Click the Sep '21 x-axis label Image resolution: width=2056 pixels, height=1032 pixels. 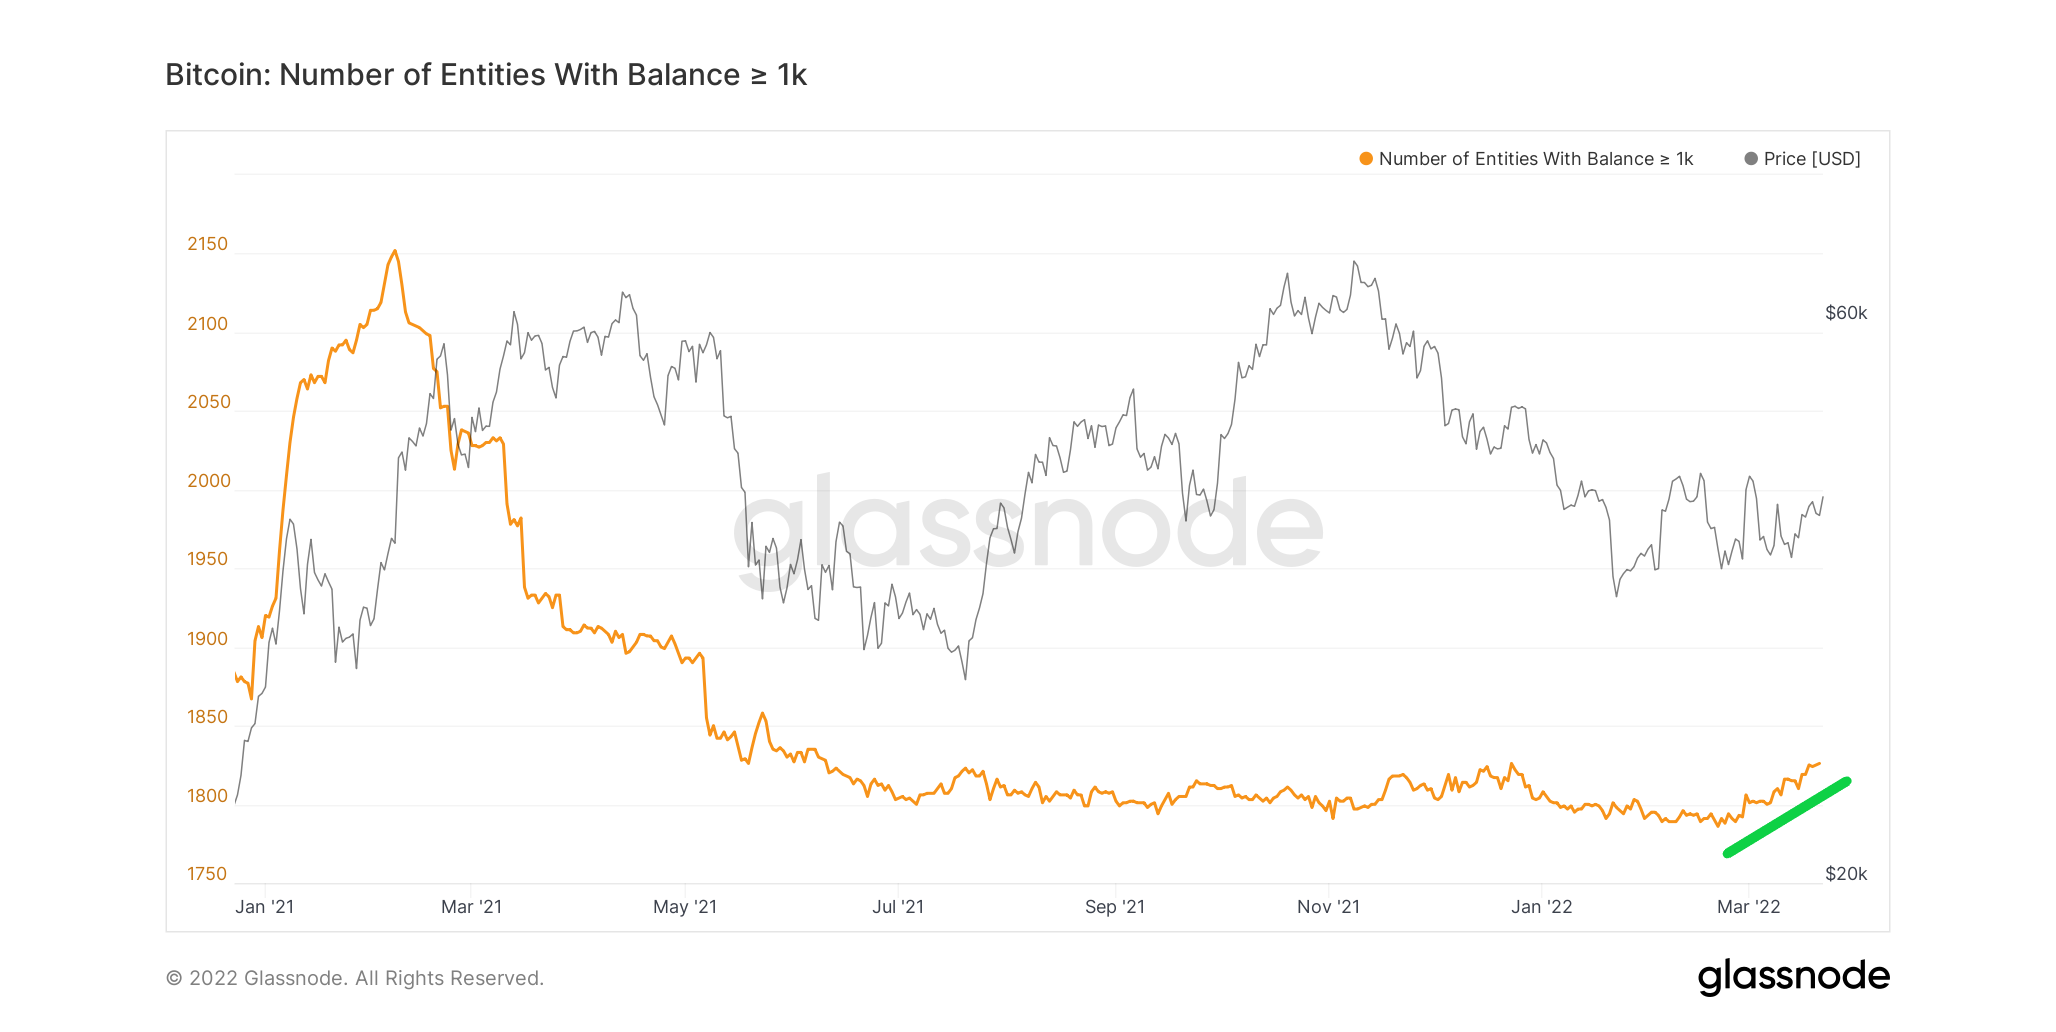(x=1114, y=907)
